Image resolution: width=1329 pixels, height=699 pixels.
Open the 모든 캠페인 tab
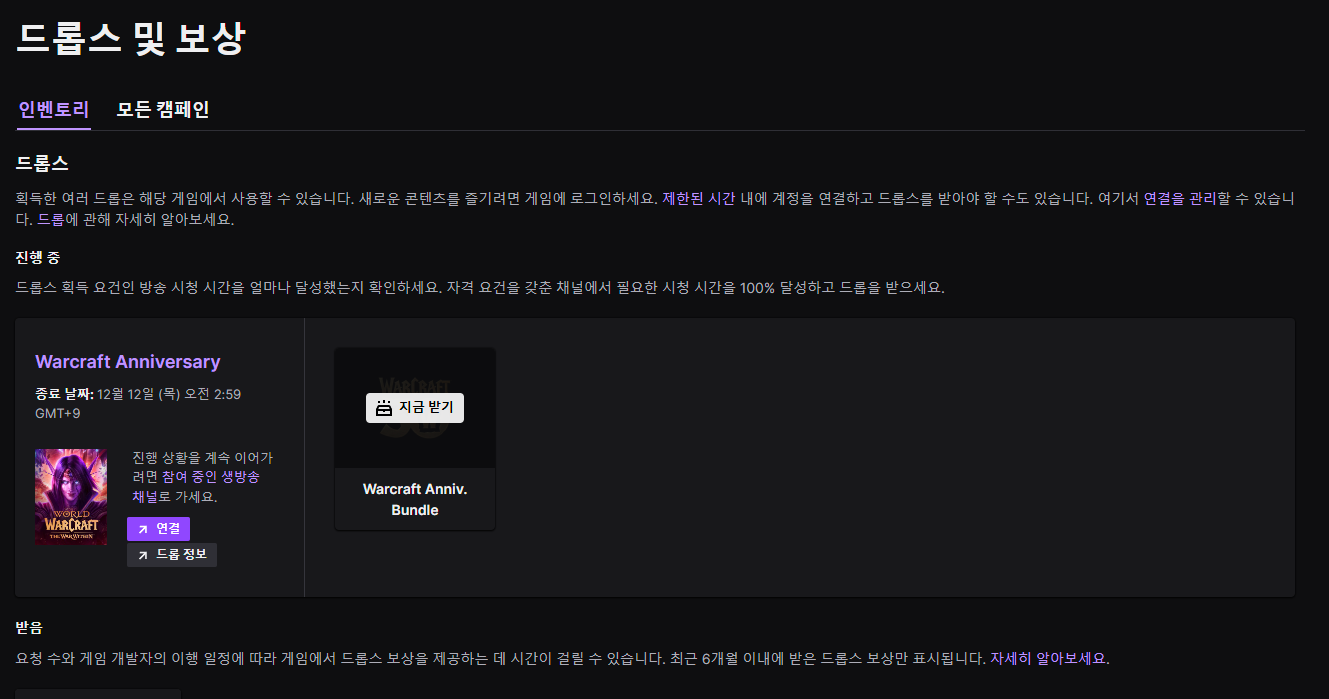[163, 110]
